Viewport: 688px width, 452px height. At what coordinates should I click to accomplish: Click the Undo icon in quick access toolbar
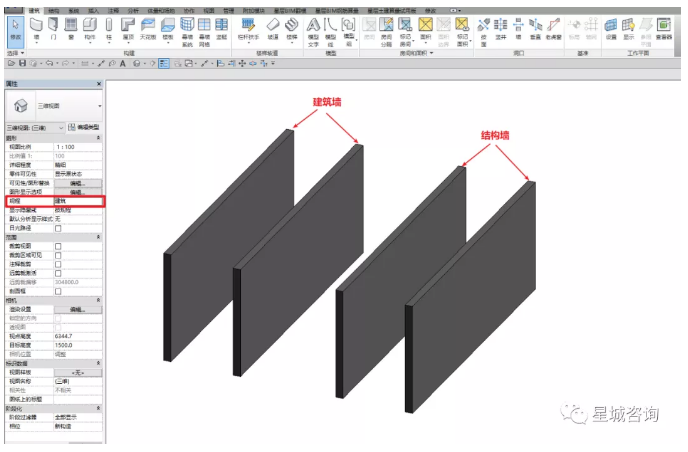49,64
